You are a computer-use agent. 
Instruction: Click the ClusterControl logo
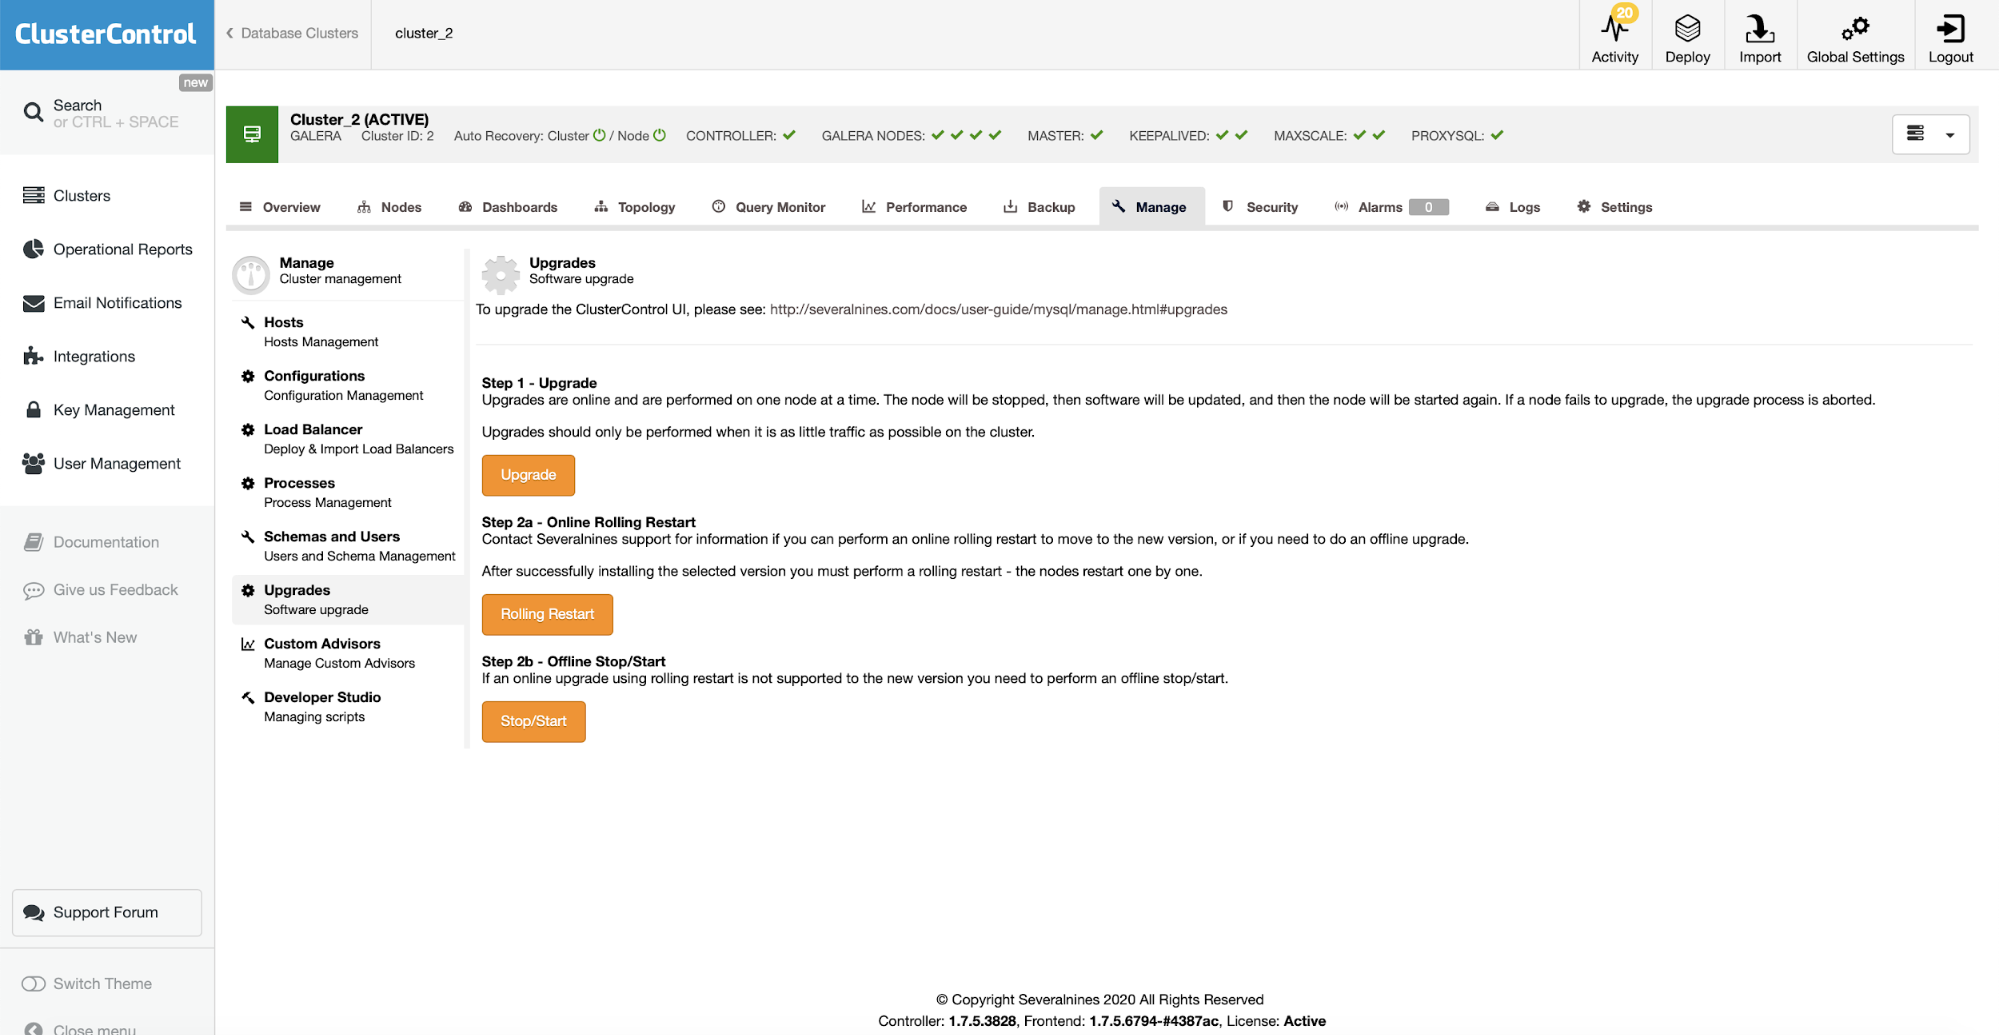click(106, 34)
